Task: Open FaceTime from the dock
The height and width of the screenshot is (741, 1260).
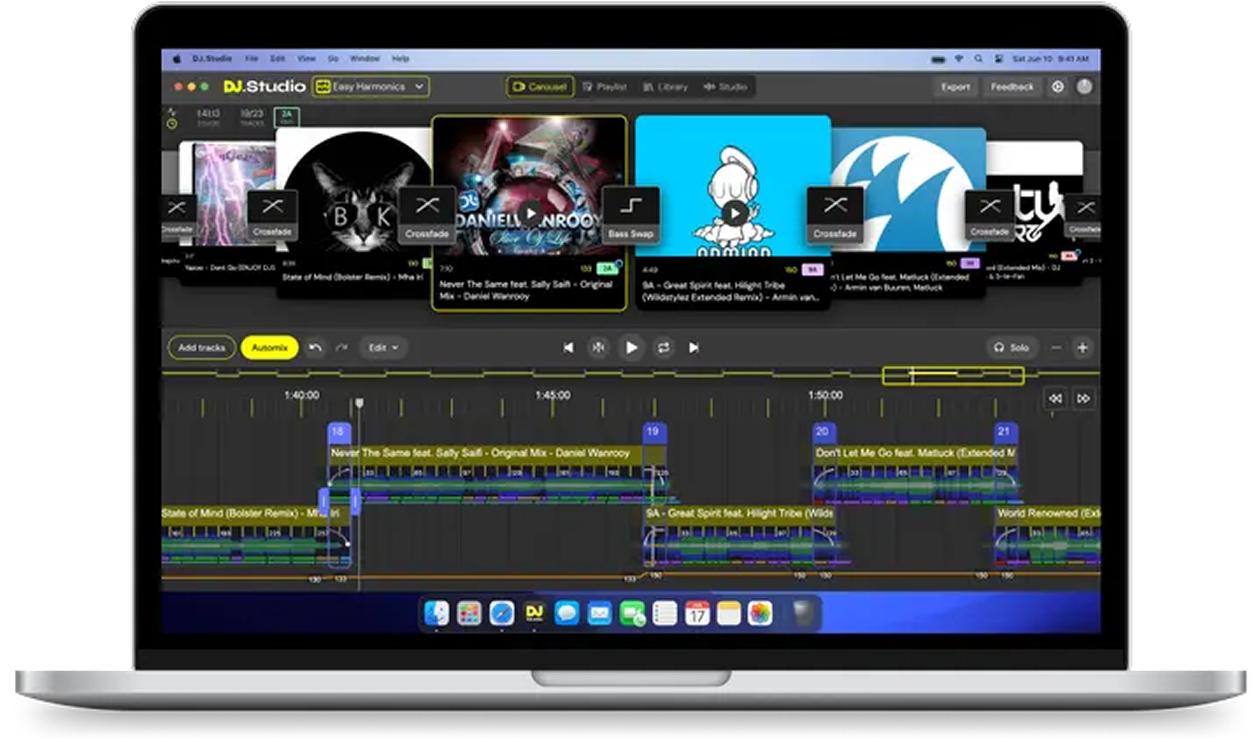Action: click(632, 613)
